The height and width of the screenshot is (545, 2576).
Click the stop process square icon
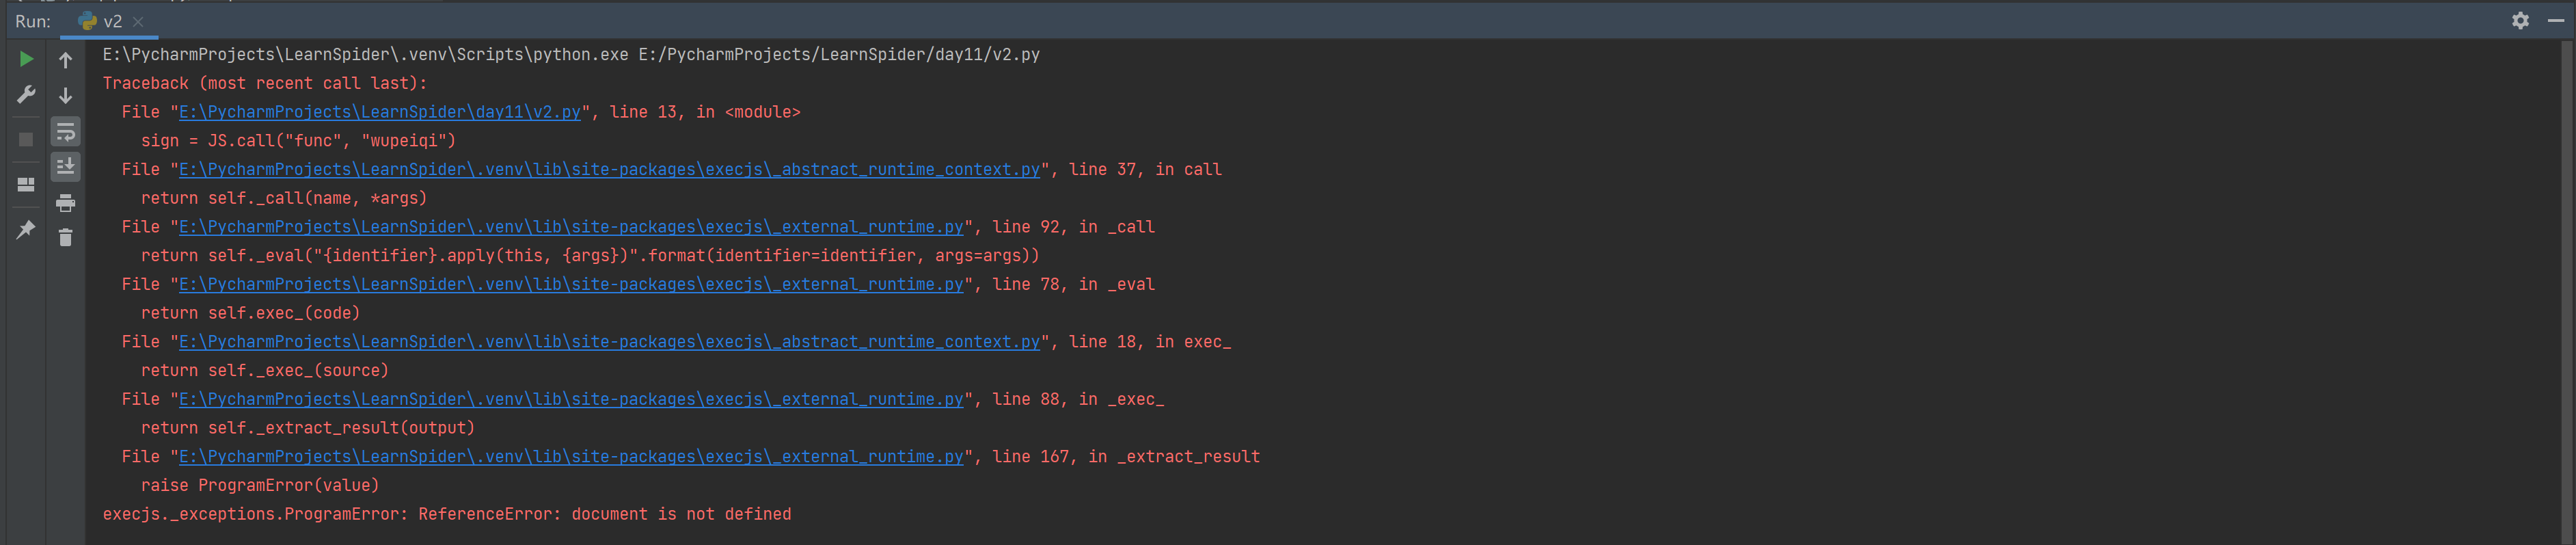26,140
